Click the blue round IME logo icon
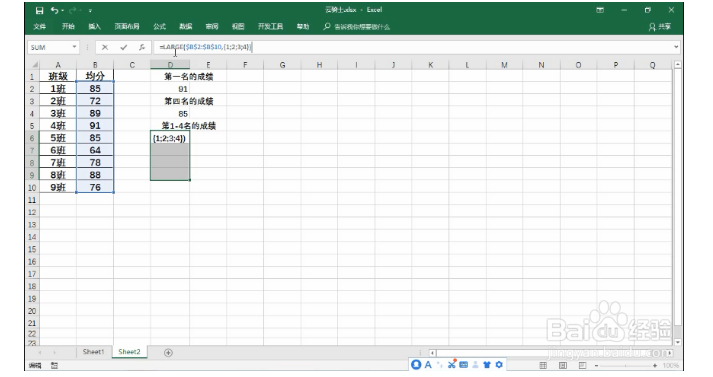Image resolution: width=713 pixels, height=377 pixels. [x=416, y=364]
